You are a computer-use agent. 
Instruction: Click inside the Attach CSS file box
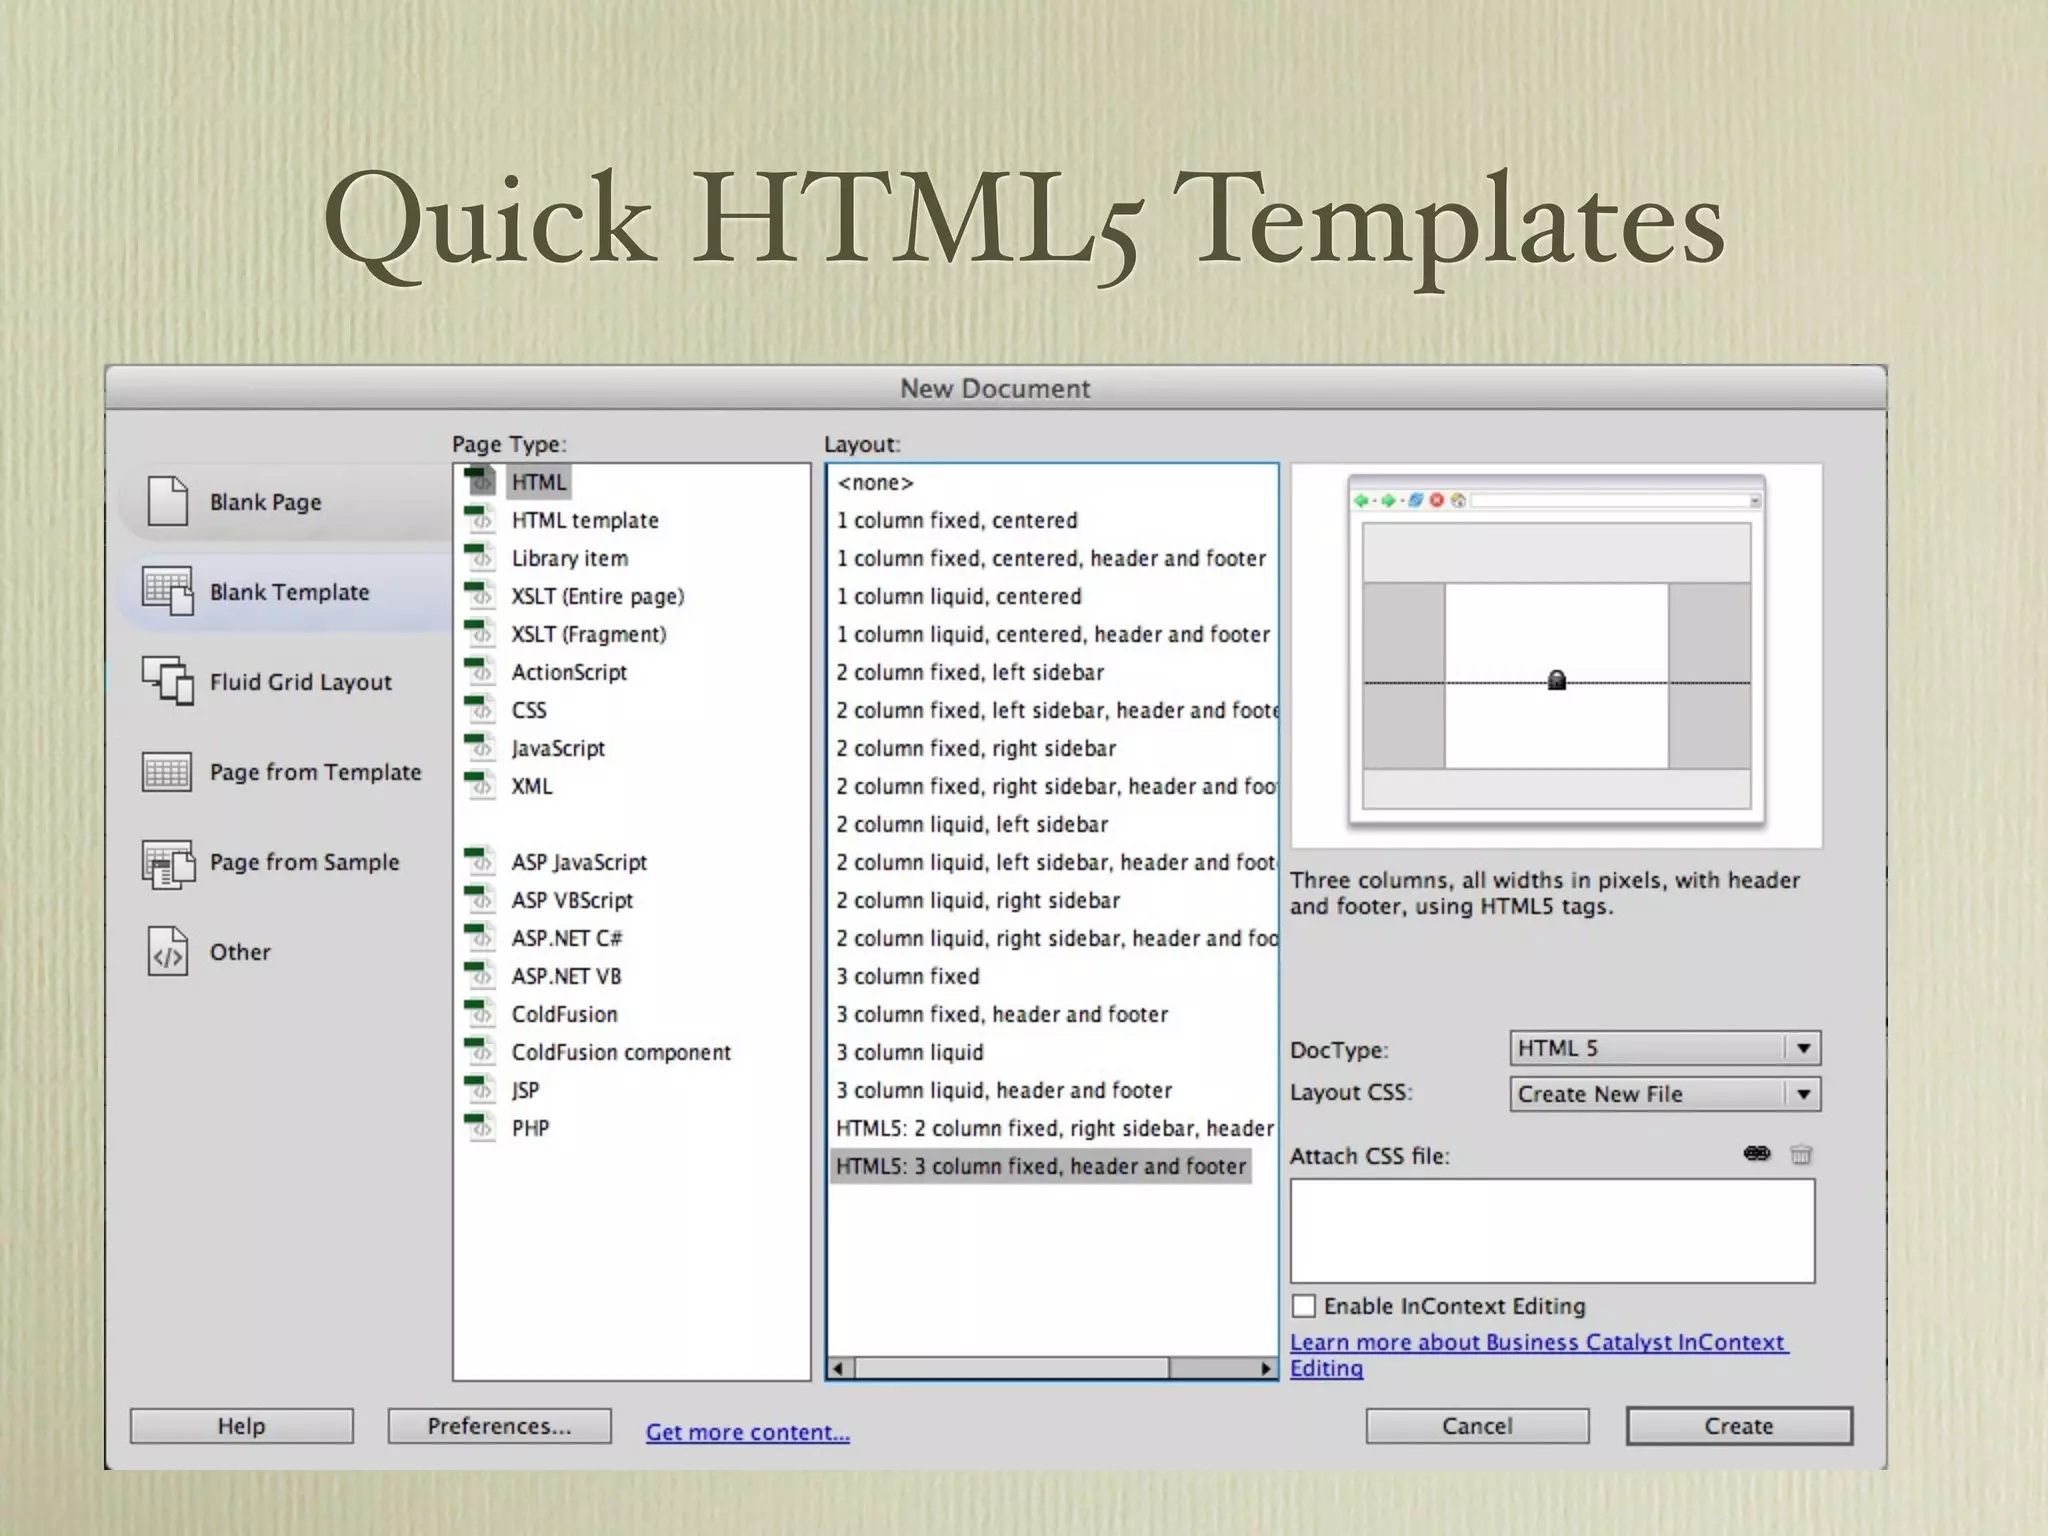(1552, 1230)
